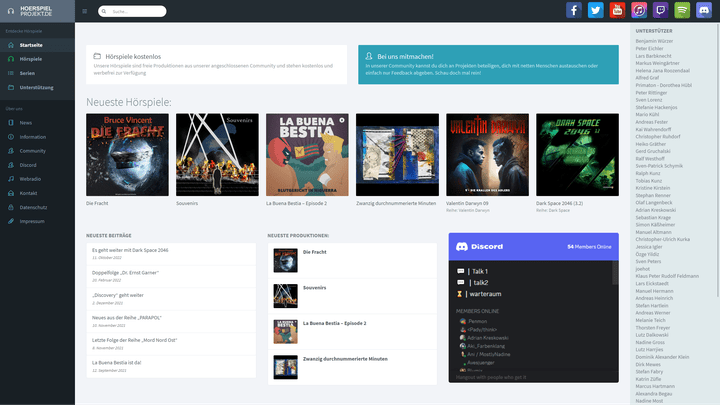Click the headphones logo icon
This screenshot has width=720, height=405.
click(x=11, y=11)
